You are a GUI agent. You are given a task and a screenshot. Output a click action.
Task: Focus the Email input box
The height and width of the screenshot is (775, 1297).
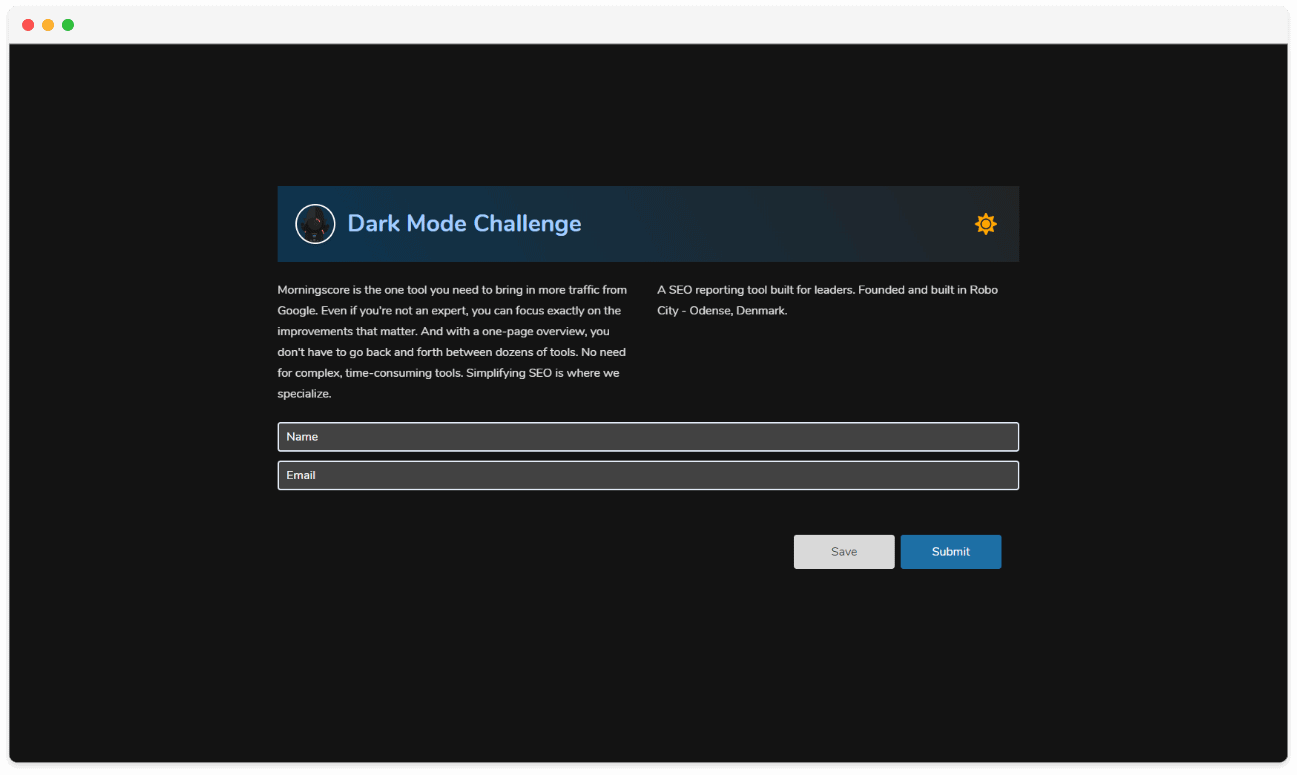coord(648,475)
